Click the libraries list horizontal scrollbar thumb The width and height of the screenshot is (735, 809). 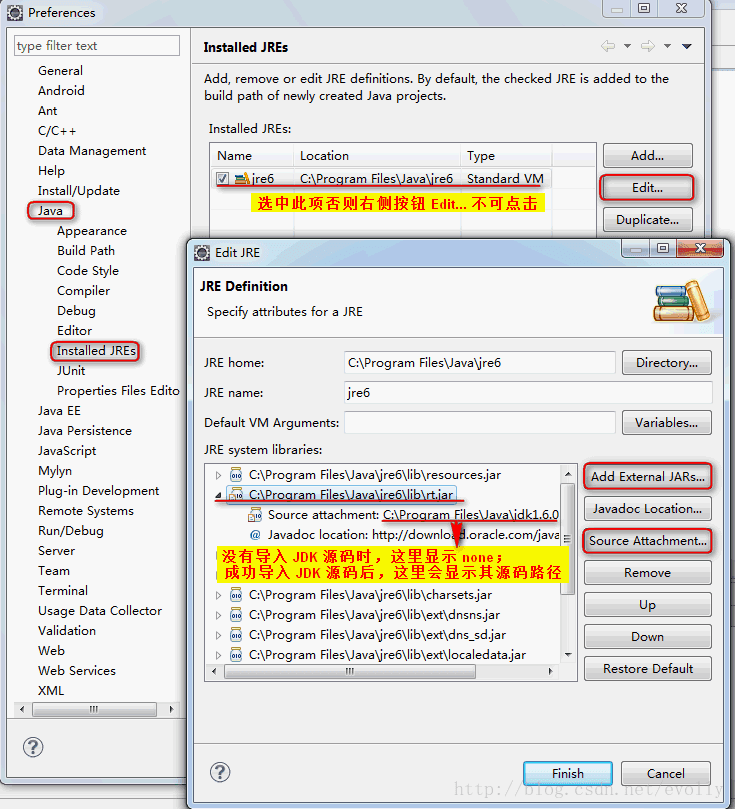click(350, 671)
